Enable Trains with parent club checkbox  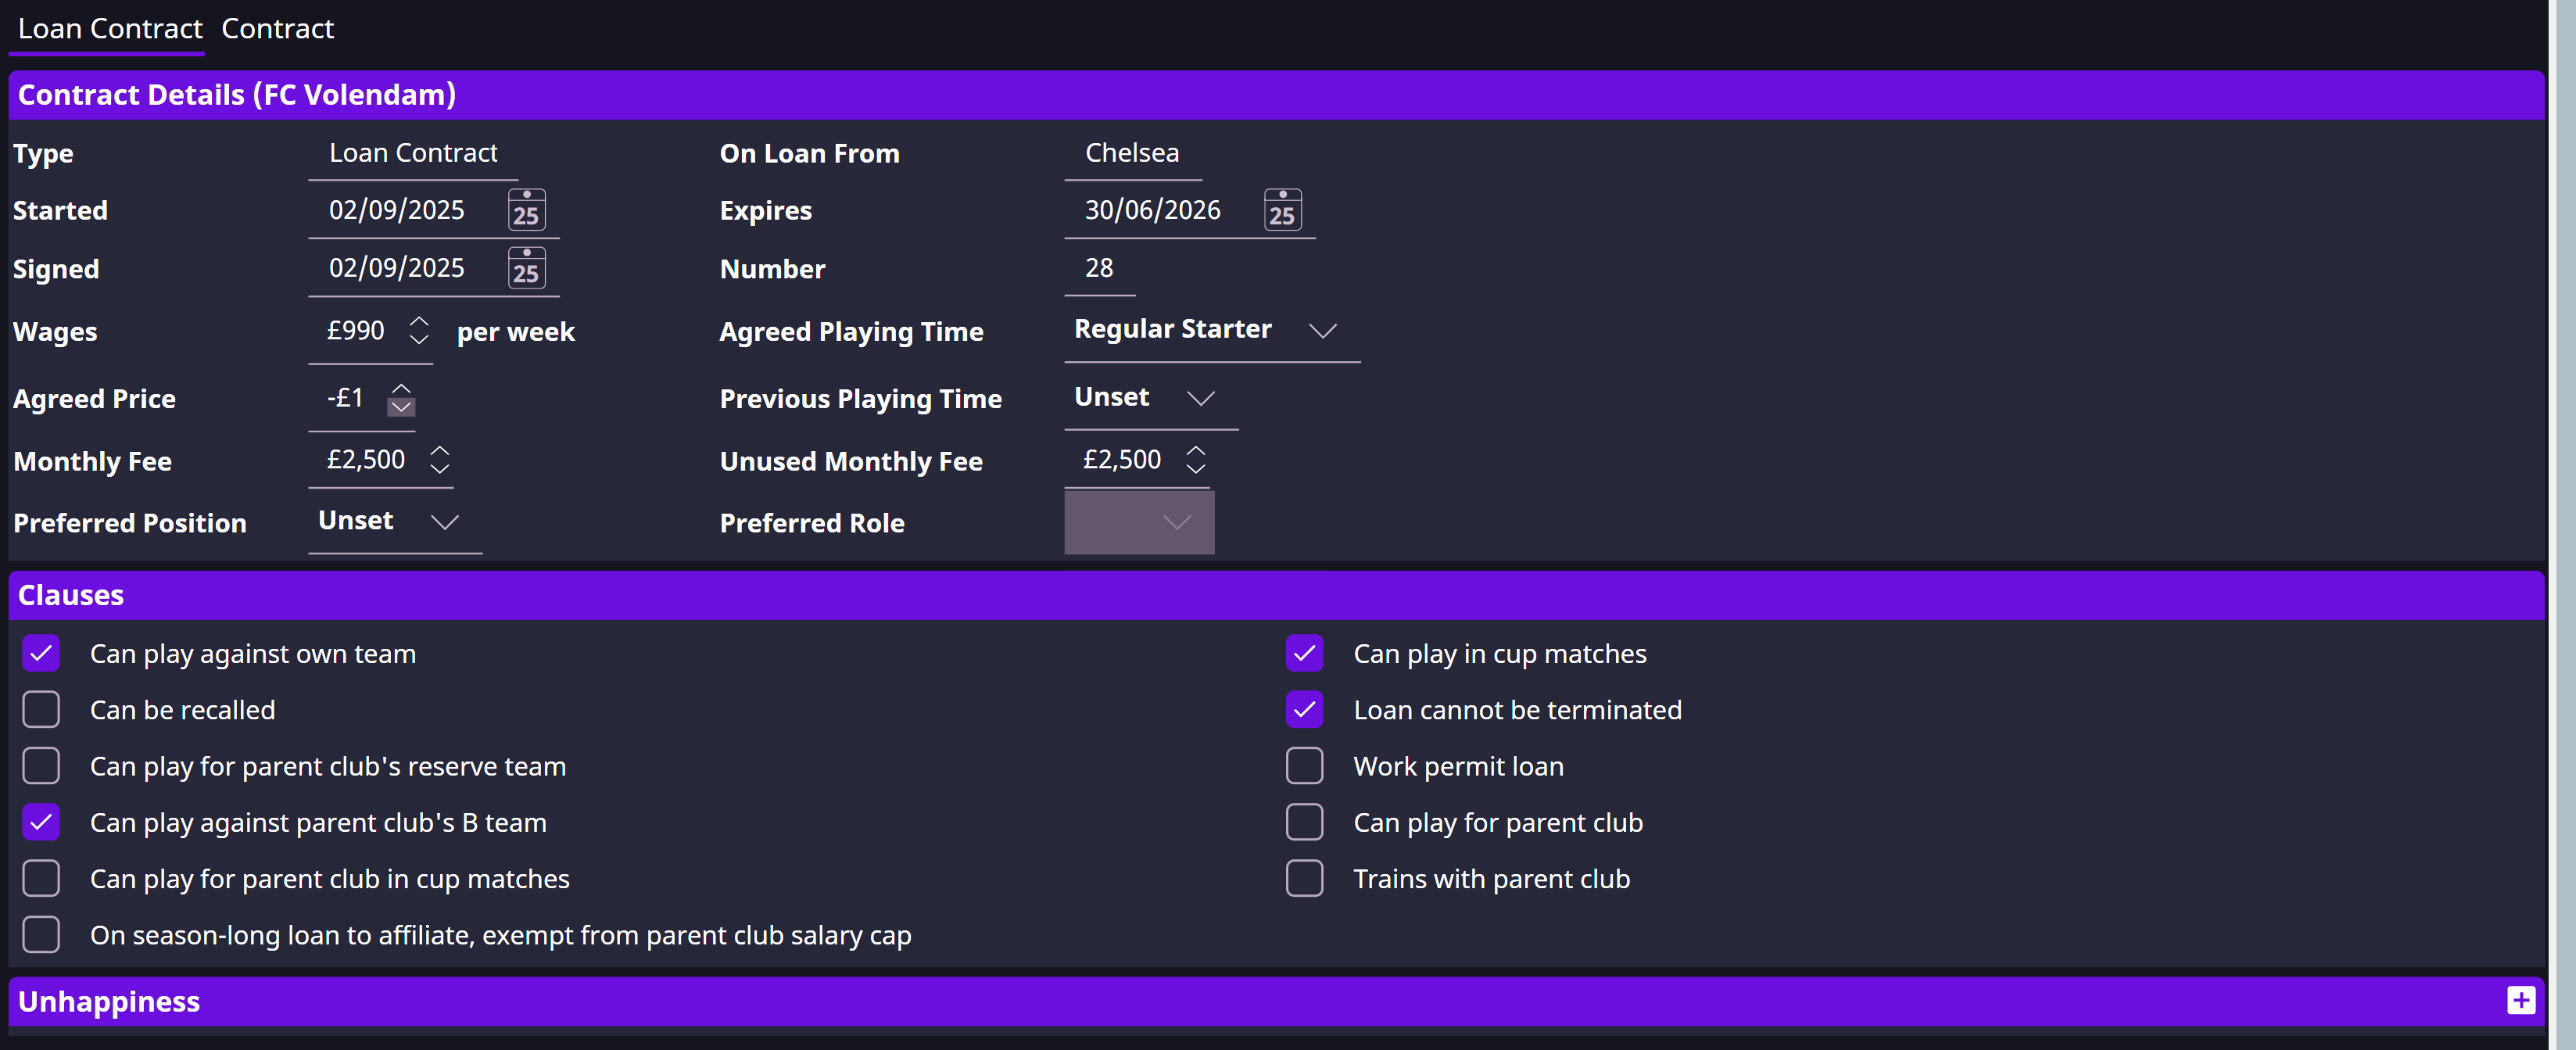(1304, 879)
